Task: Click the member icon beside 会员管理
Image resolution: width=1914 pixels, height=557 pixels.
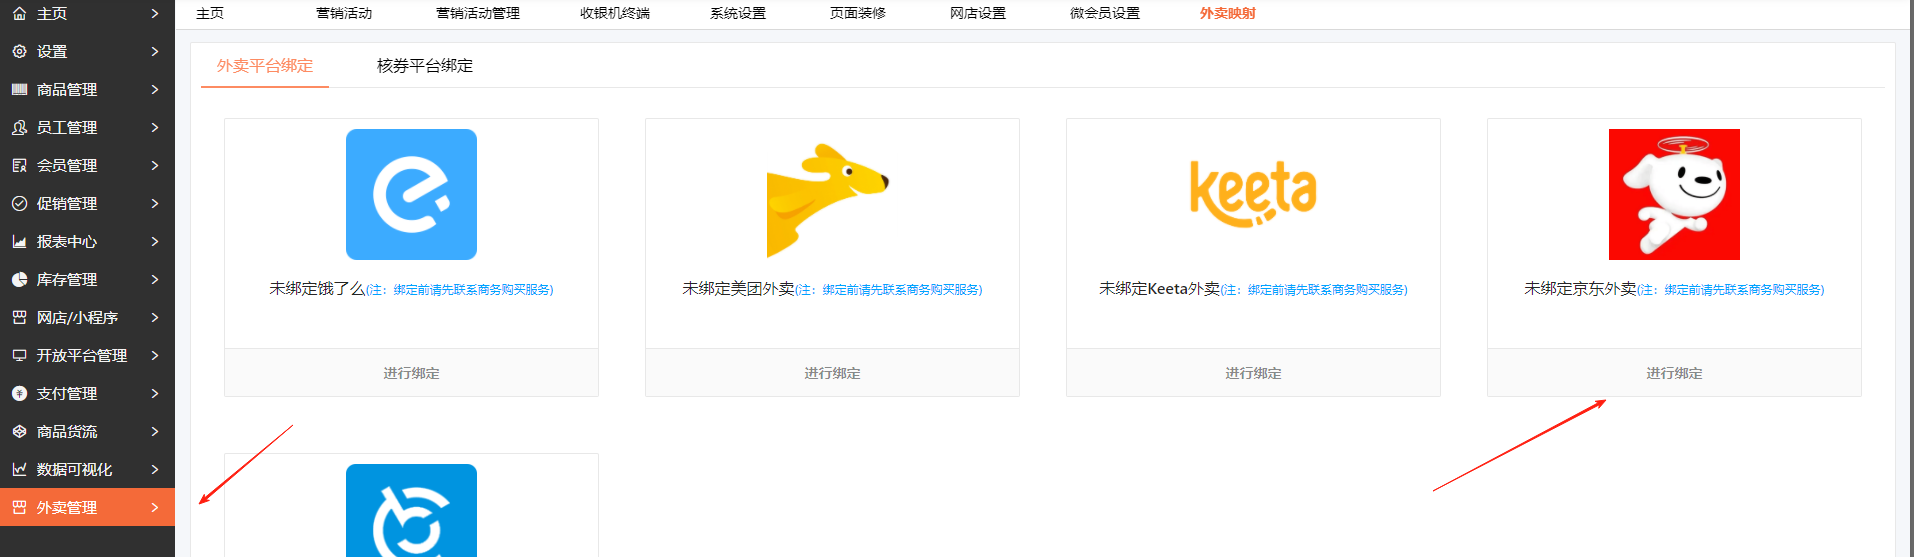Action: click(x=19, y=165)
